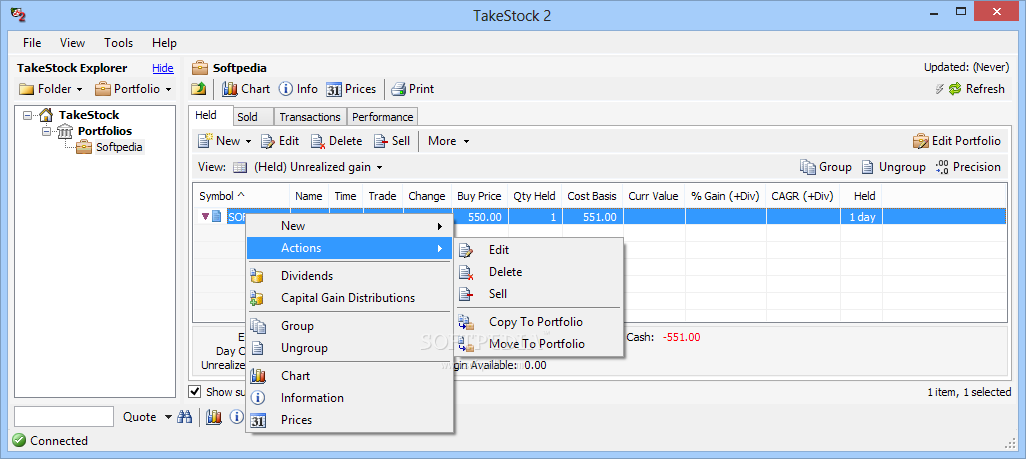
Task: Click the -551.00 cash value
Action: coord(681,337)
